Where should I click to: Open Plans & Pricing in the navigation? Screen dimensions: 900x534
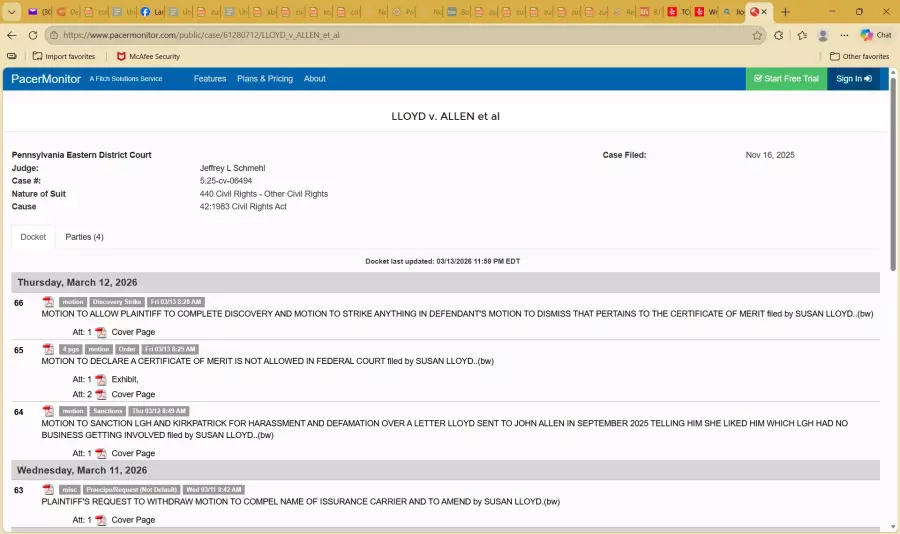point(265,79)
